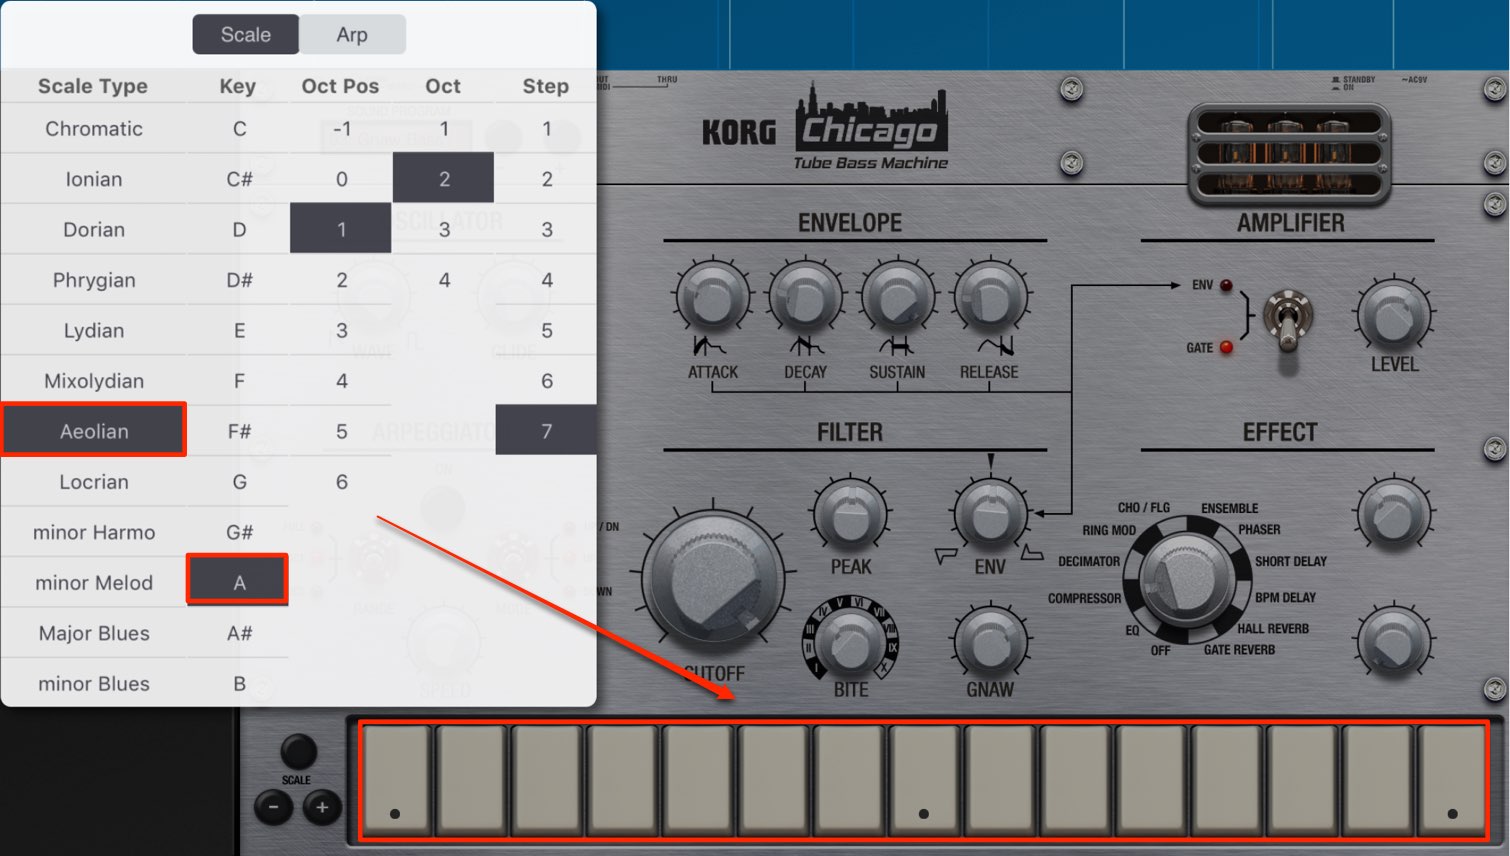Set Oct Pos to -1
Viewport: 1510px width, 856px height.
(341, 128)
